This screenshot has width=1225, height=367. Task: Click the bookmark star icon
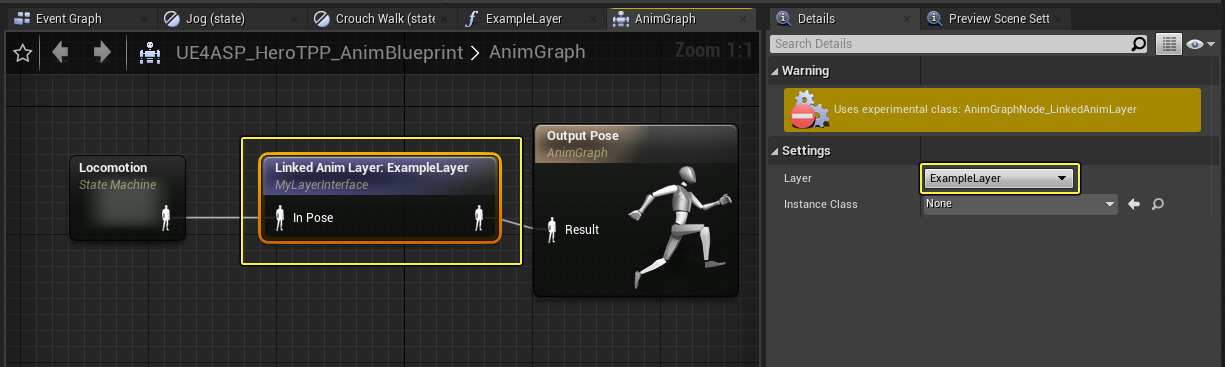click(23, 53)
